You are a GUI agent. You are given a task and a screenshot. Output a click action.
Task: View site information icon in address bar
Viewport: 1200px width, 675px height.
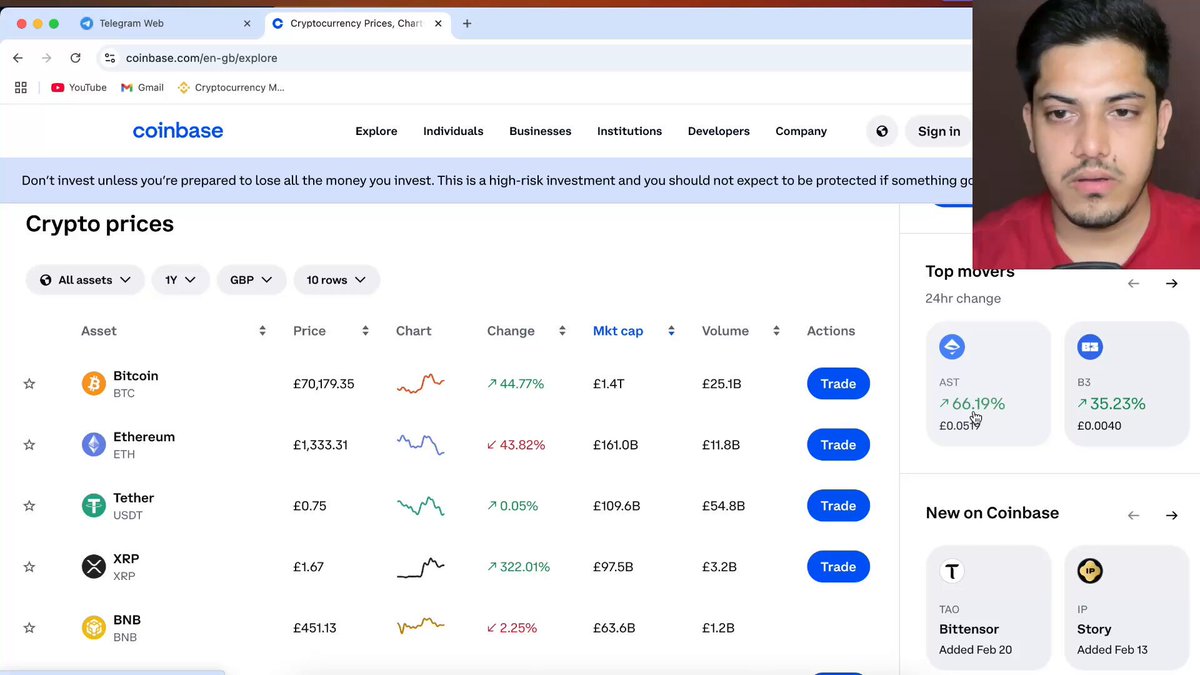point(110,58)
